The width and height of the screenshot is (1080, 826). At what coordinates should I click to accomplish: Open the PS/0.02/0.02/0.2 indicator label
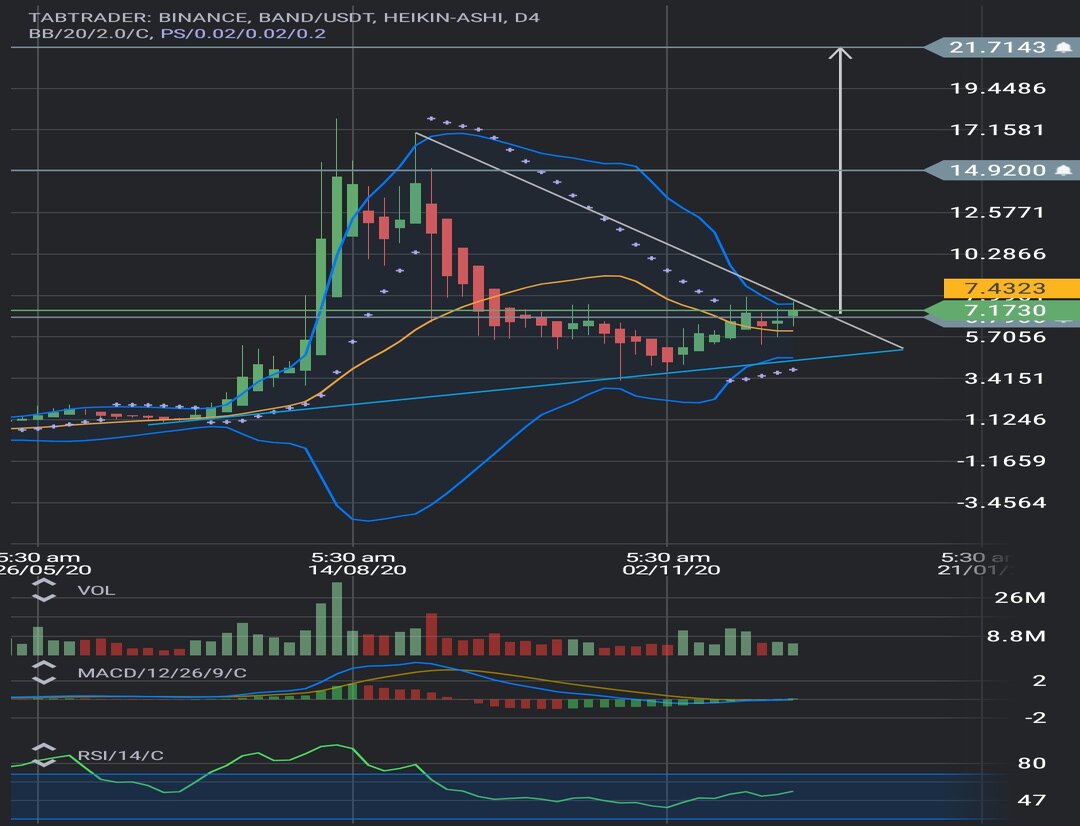coord(243,33)
